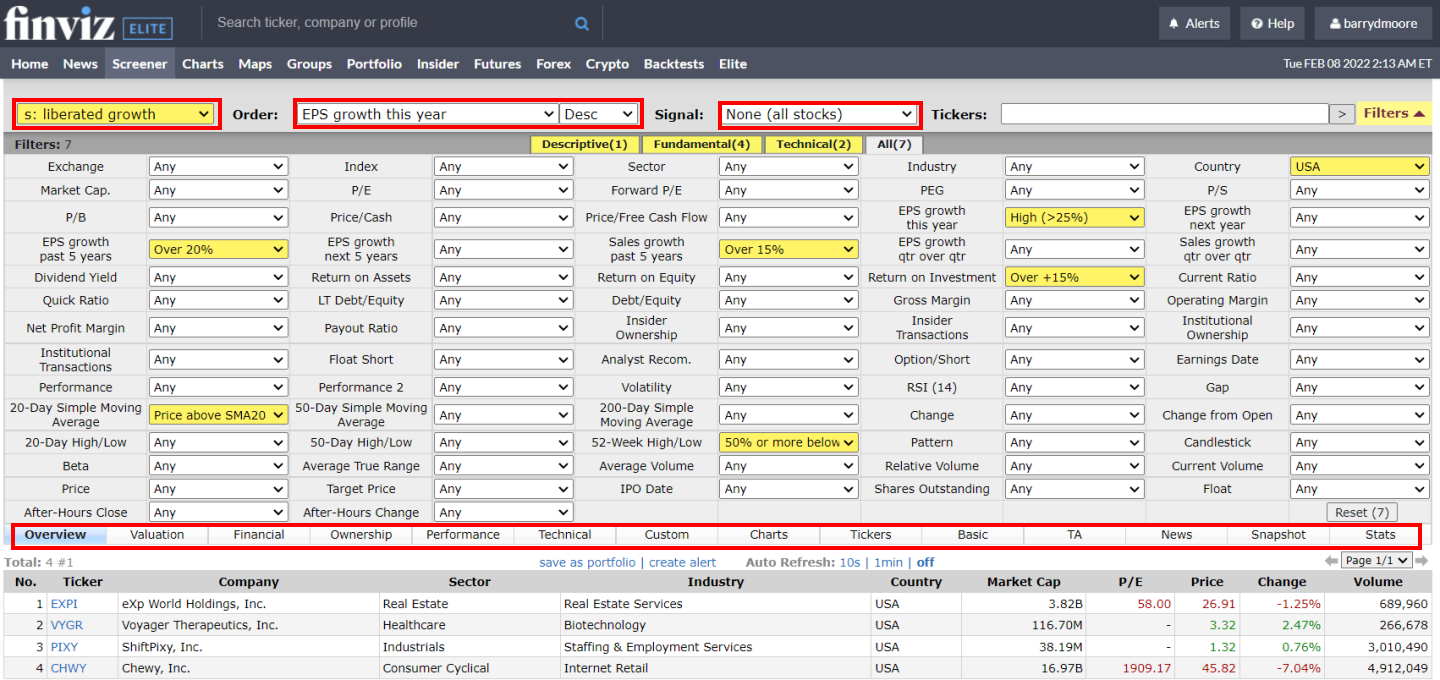Open the Alerts bell panel
Screen dimensions: 1440x680
click(x=1193, y=23)
